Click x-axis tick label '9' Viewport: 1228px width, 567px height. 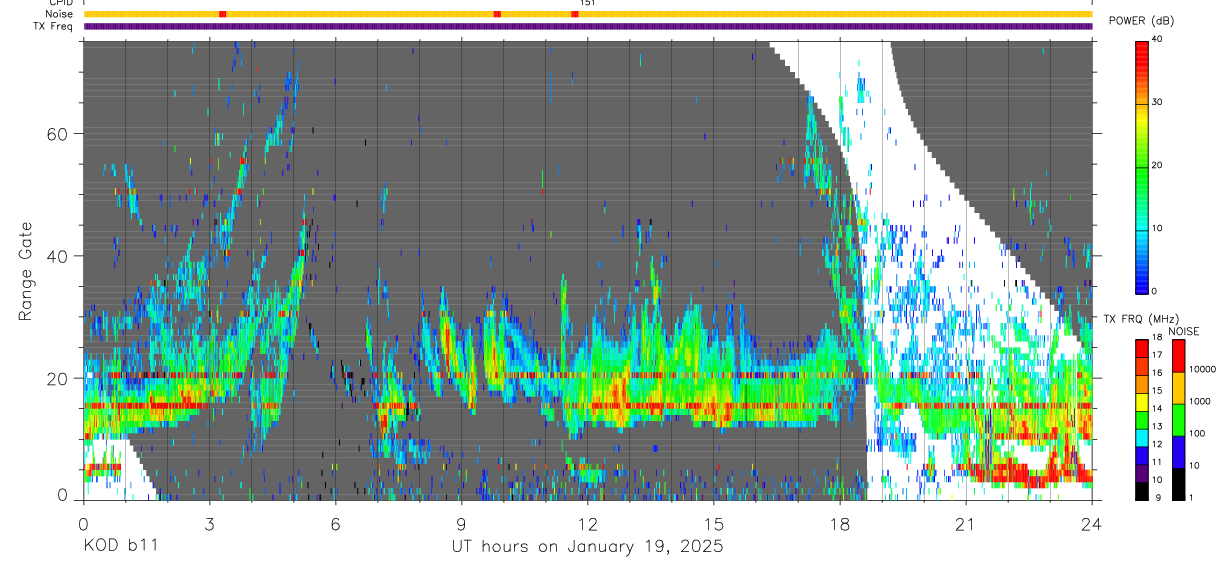[461, 524]
